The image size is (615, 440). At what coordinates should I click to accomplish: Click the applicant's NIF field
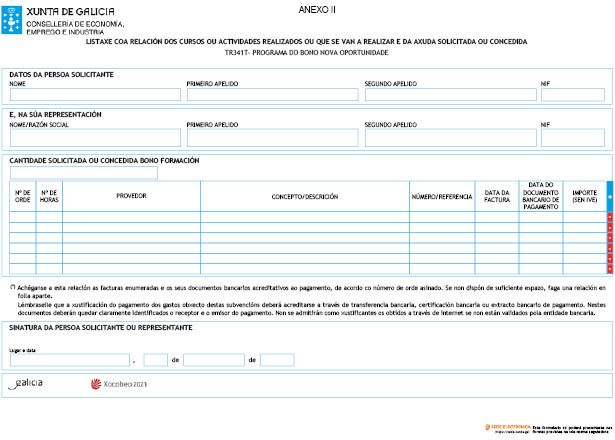(x=572, y=96)
